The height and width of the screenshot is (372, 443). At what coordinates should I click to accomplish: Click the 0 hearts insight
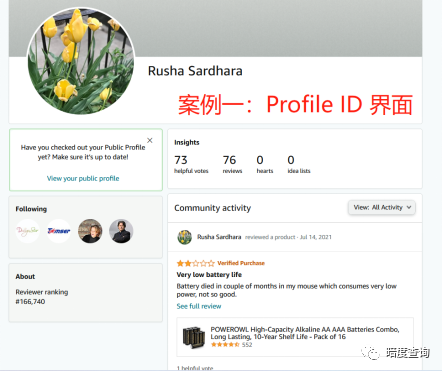(265, 164)
